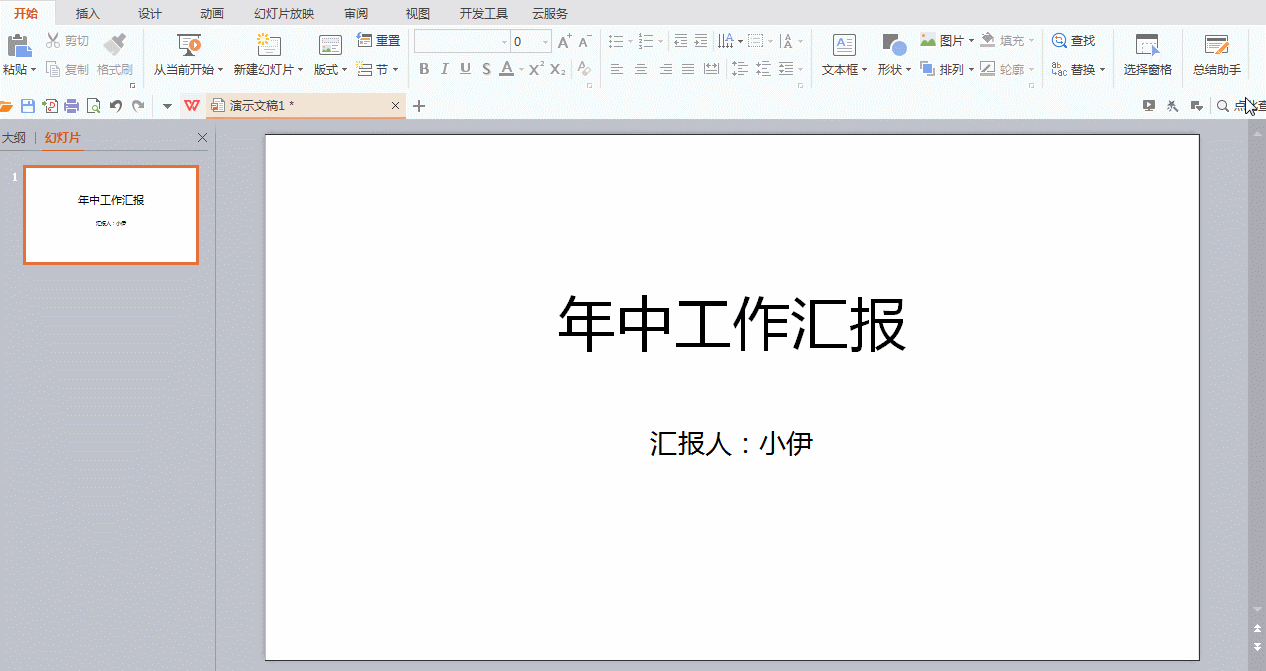Toggle distributed alignment
Image resolution: width=1266 pixels, height=671 pixels.
point(711,69)
